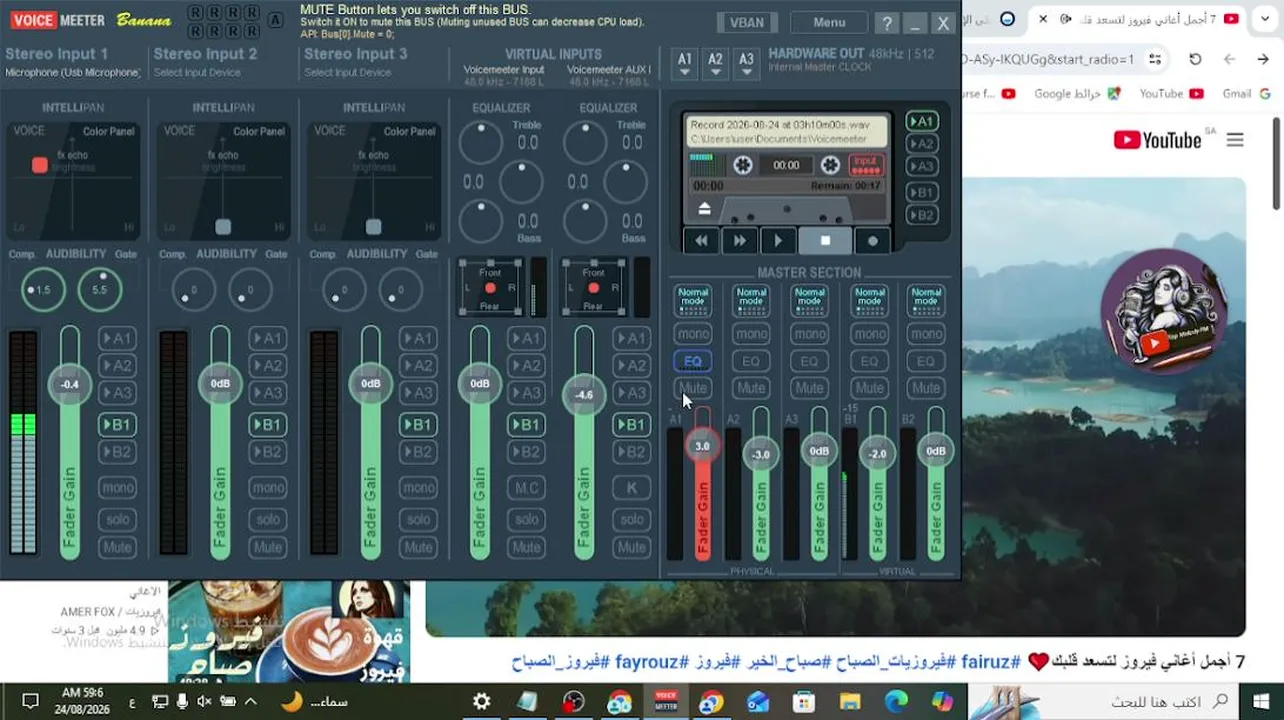Open the A2 hardware out device selector
This screenshot has height=720, width=1284.
point(716,64)
